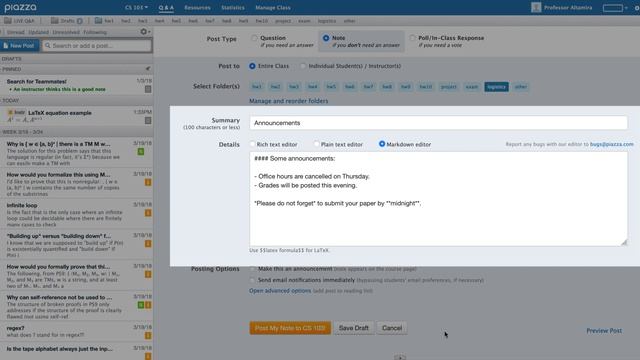The image size is (640, 360).
Task: Click the Professor Altamira profile avatar
Action: pos(536,7)
